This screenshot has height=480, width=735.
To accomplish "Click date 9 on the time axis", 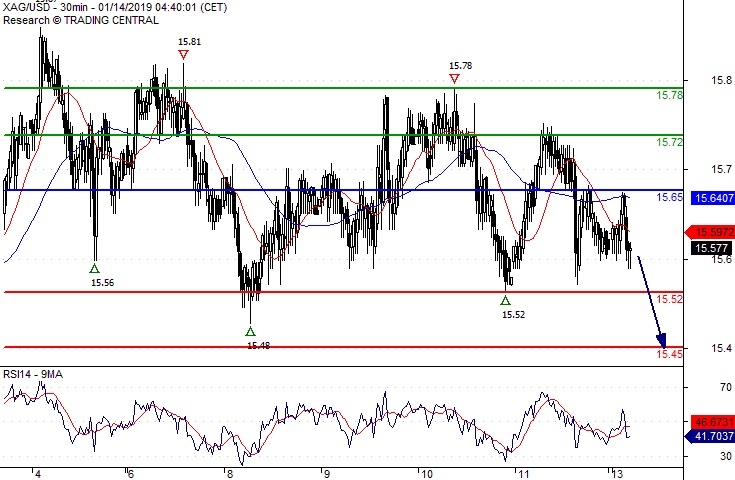I will (327, 474).
